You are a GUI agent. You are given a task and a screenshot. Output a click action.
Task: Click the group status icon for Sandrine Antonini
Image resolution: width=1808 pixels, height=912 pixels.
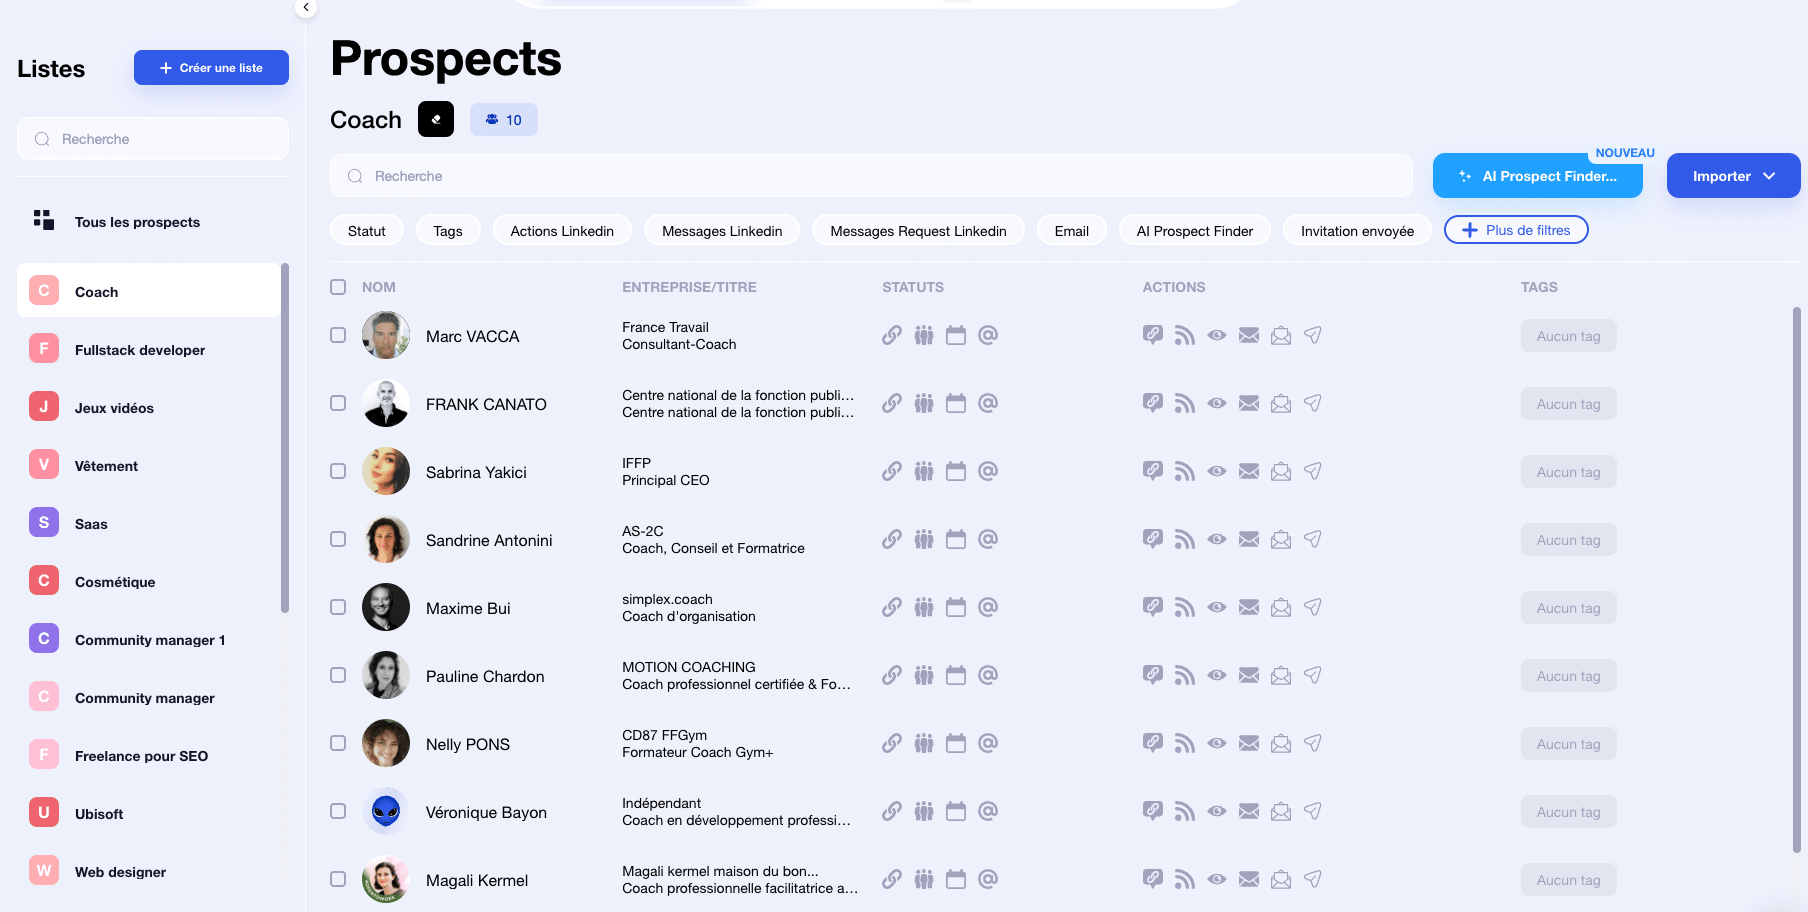pos(924,540)
